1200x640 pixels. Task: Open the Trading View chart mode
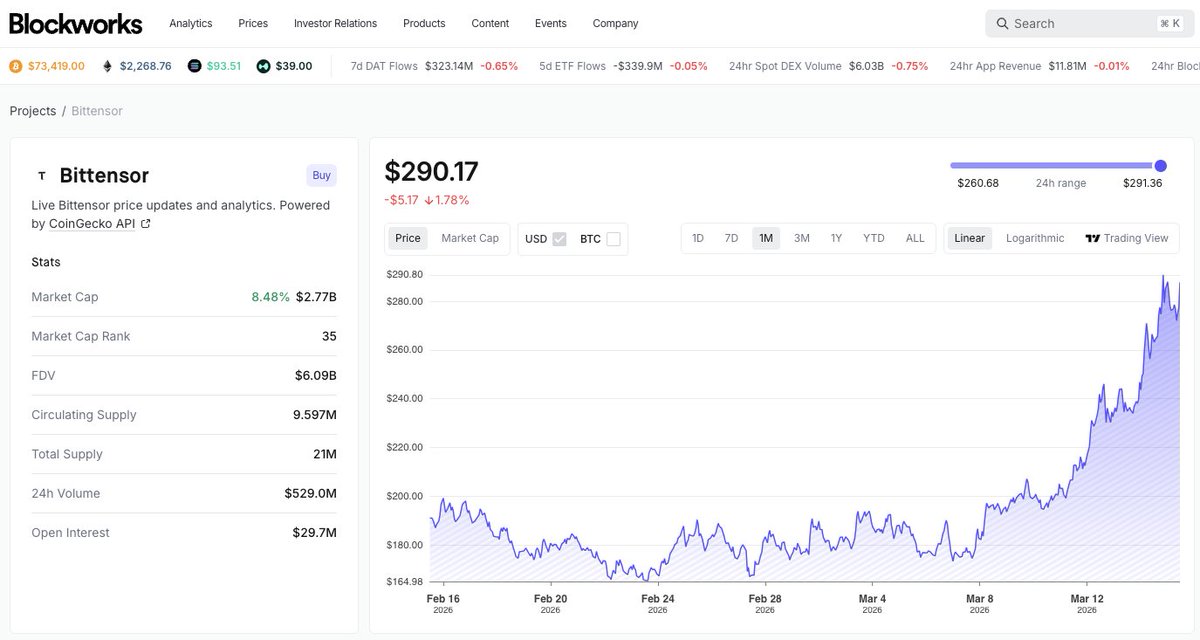pos(1127,238)
